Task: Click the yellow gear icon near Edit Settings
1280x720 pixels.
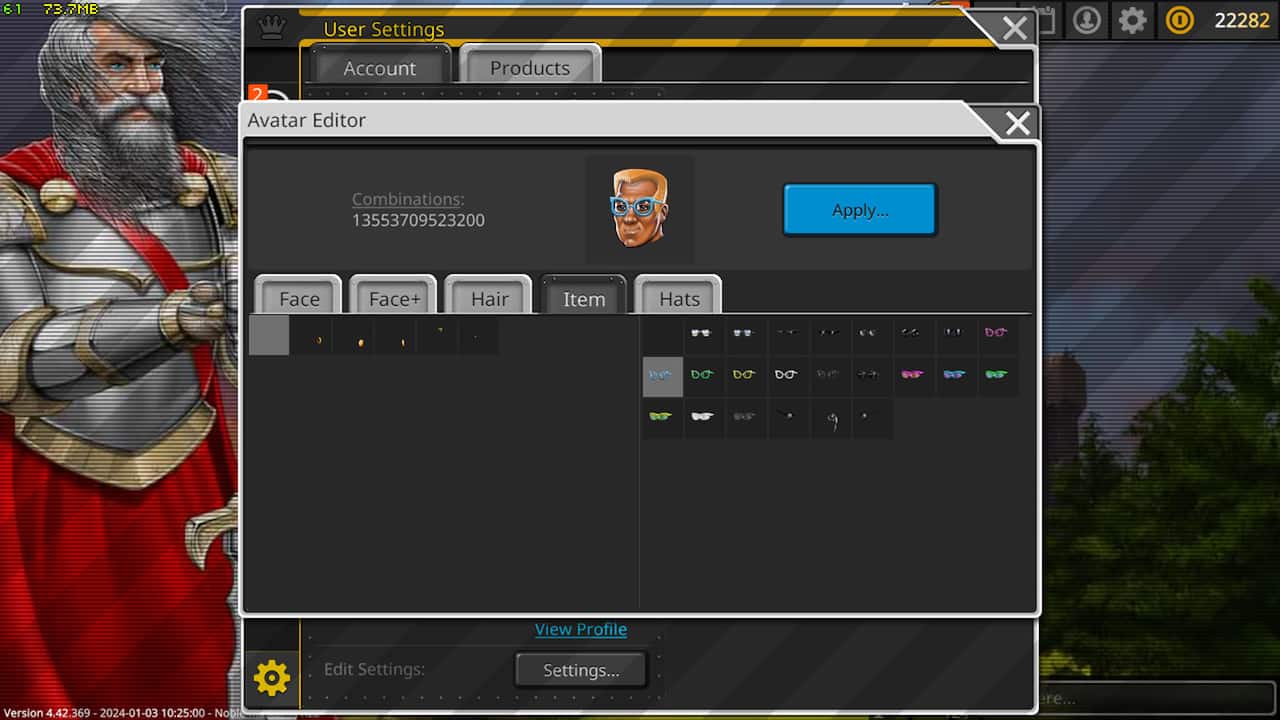Action: click(x=271, y=679)
